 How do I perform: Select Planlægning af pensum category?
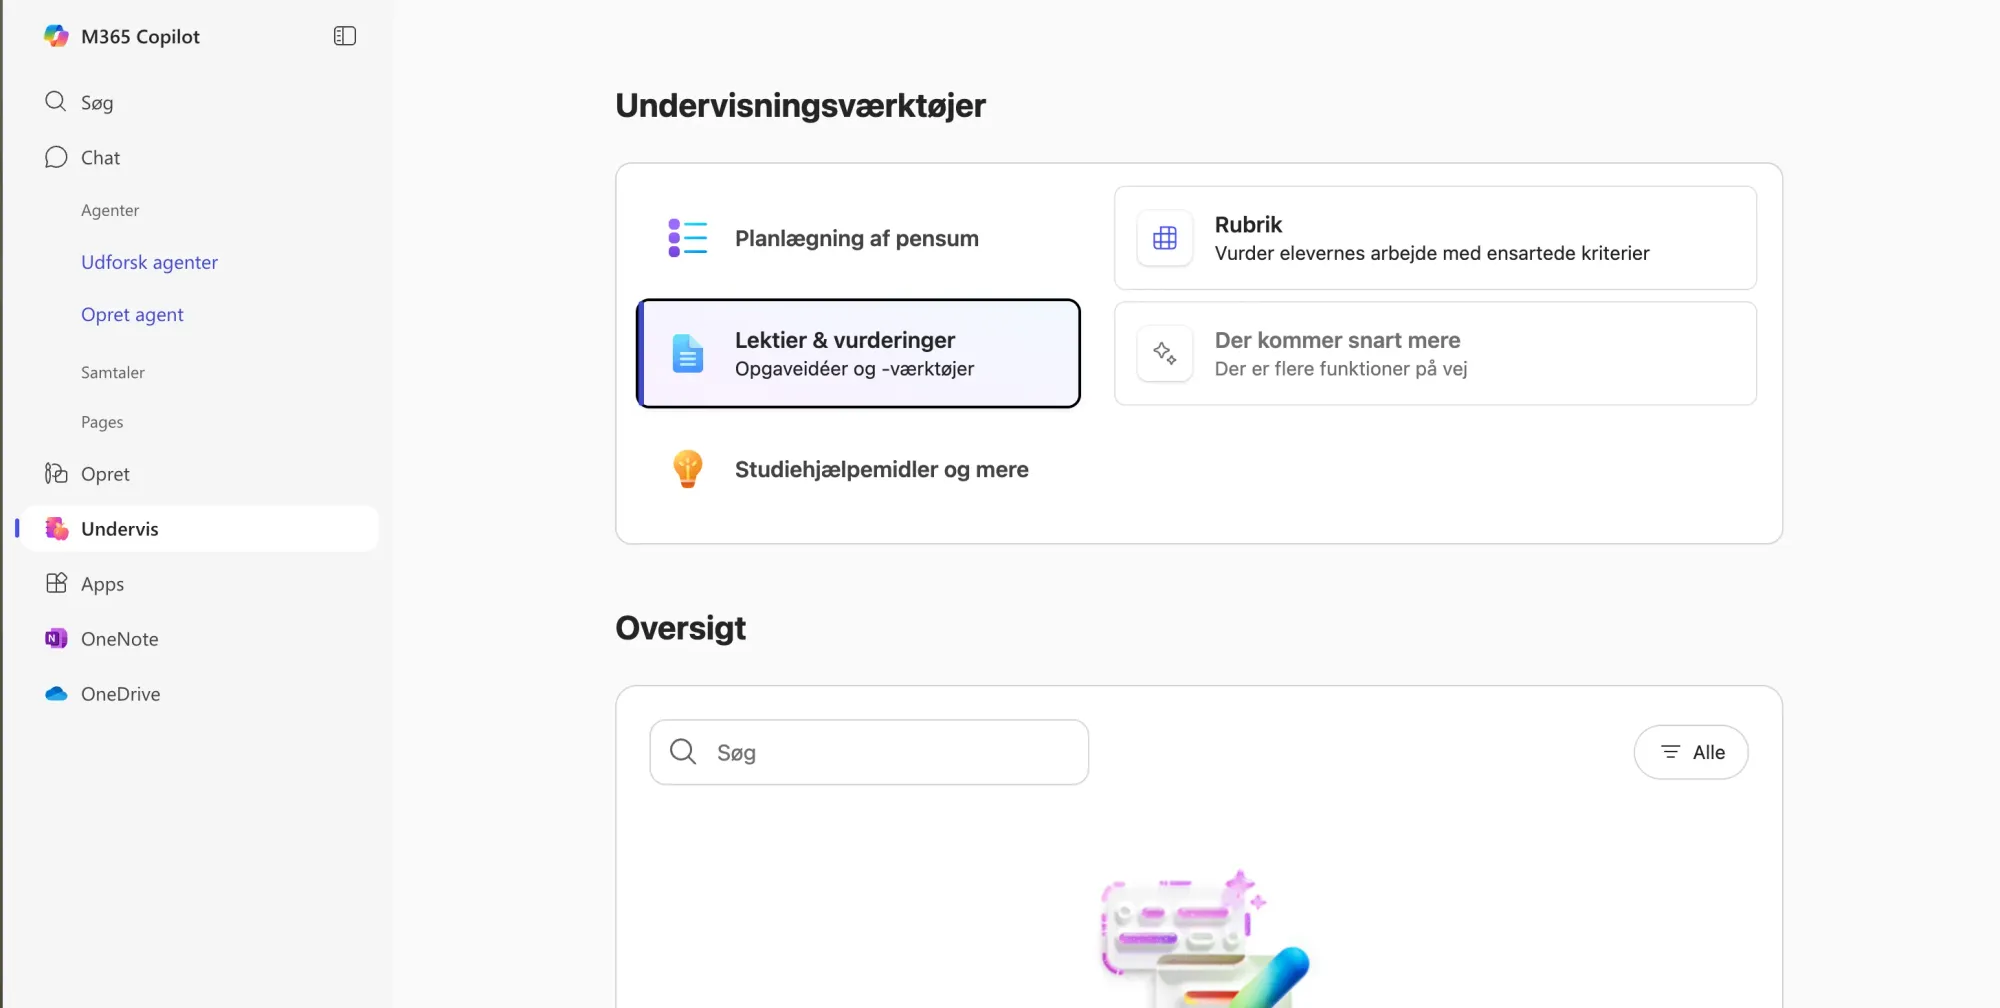pos(857,239)
